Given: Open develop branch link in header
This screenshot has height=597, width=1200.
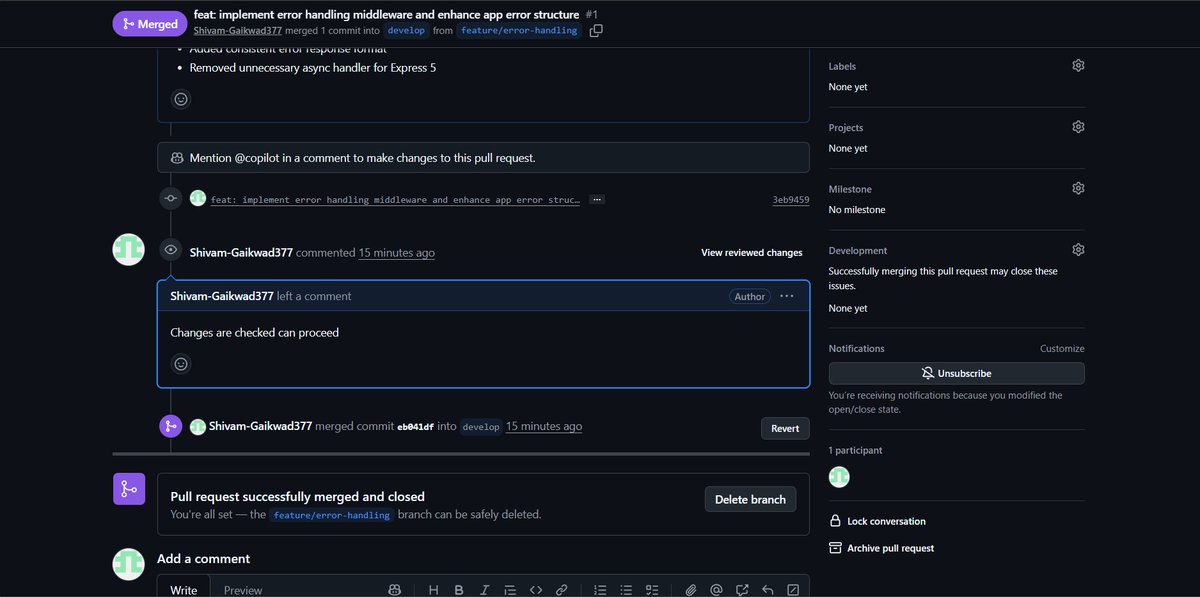Looking at the screenshot, I should (x=407, y=31).
